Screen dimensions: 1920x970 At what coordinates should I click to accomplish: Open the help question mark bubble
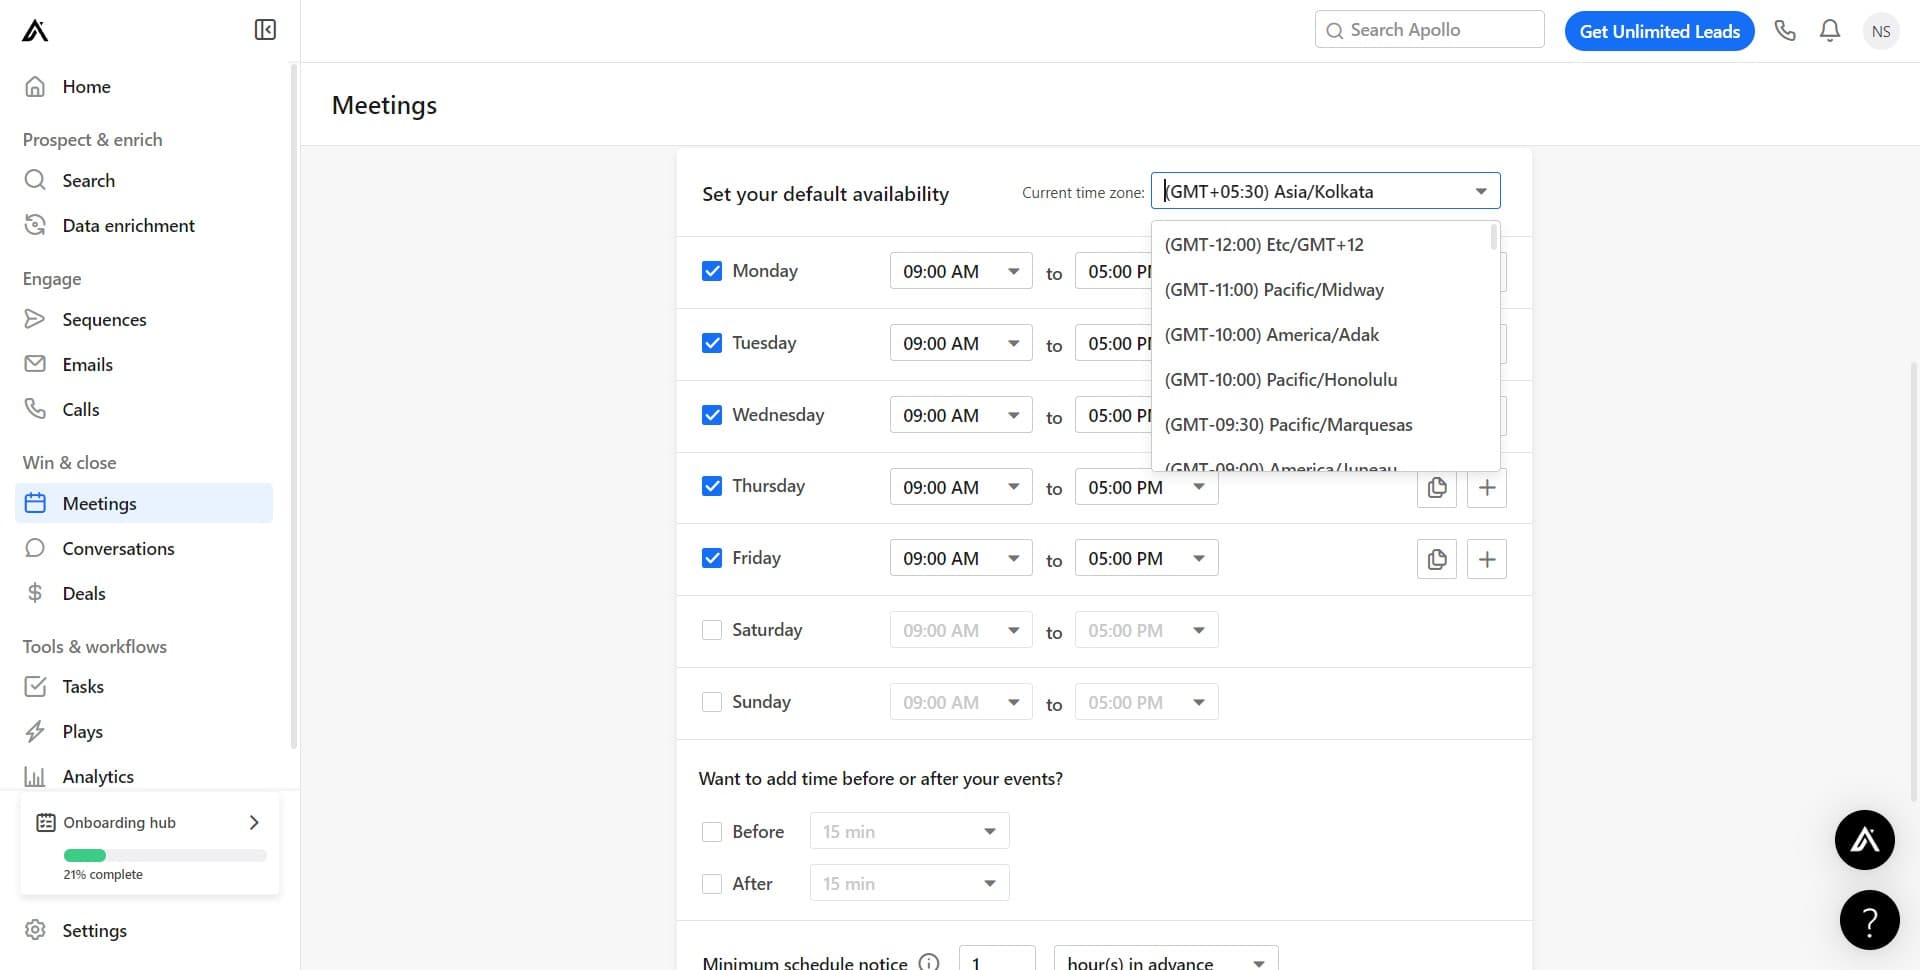point(1869,920)
